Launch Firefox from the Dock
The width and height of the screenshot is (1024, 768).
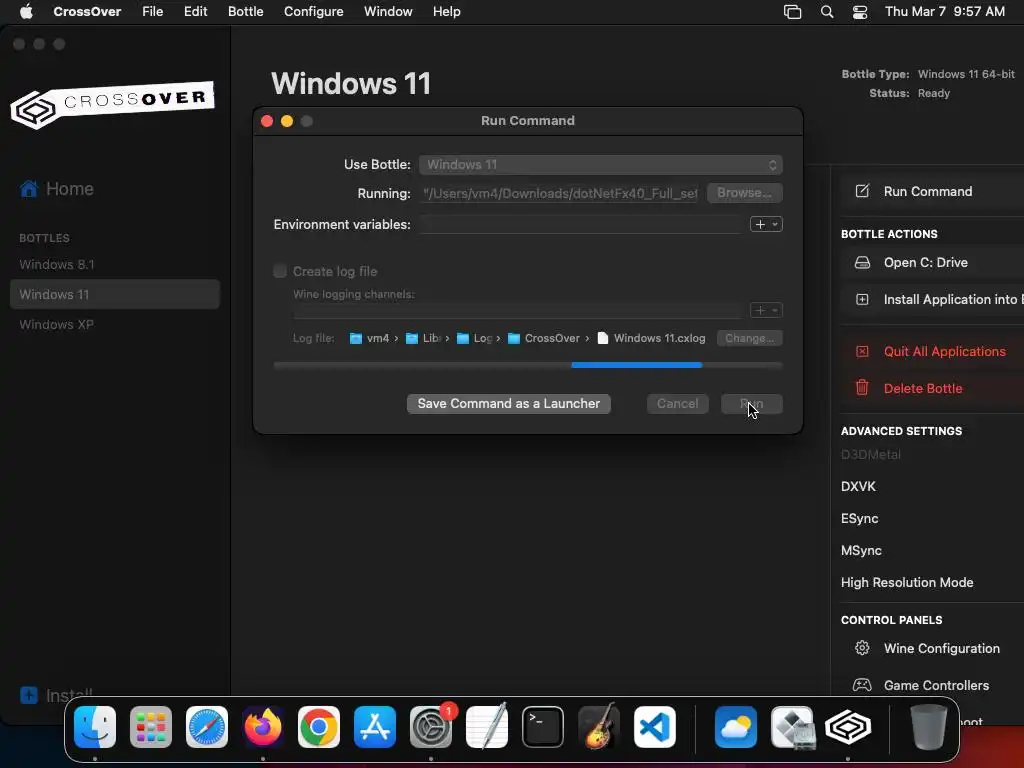[263, 727]
